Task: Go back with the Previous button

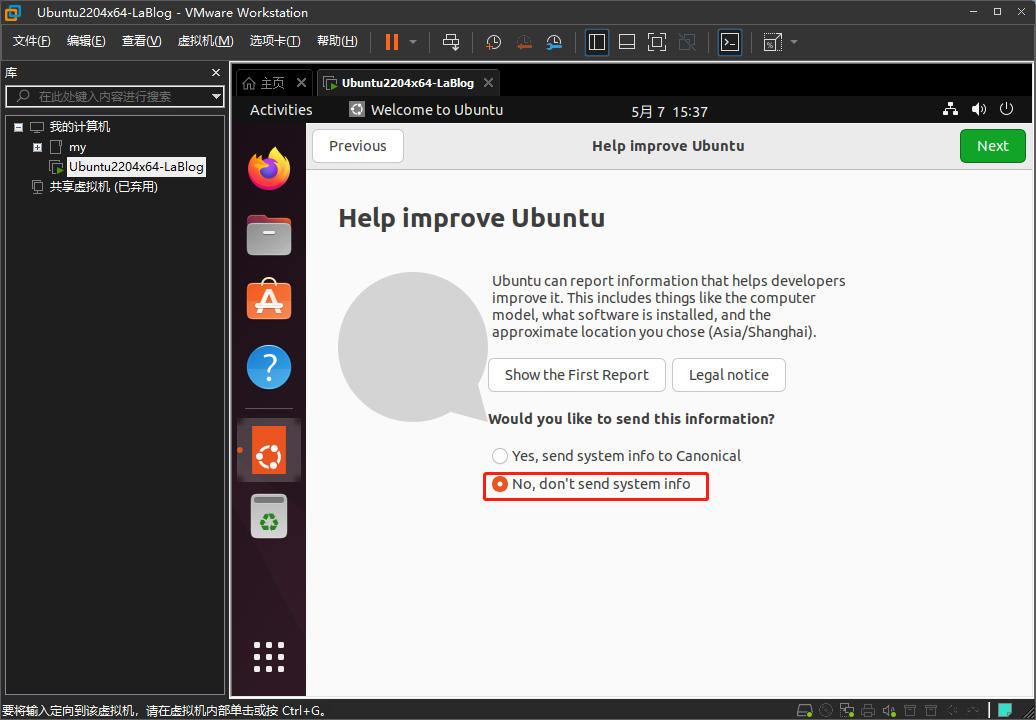Action: click(357, 146)
